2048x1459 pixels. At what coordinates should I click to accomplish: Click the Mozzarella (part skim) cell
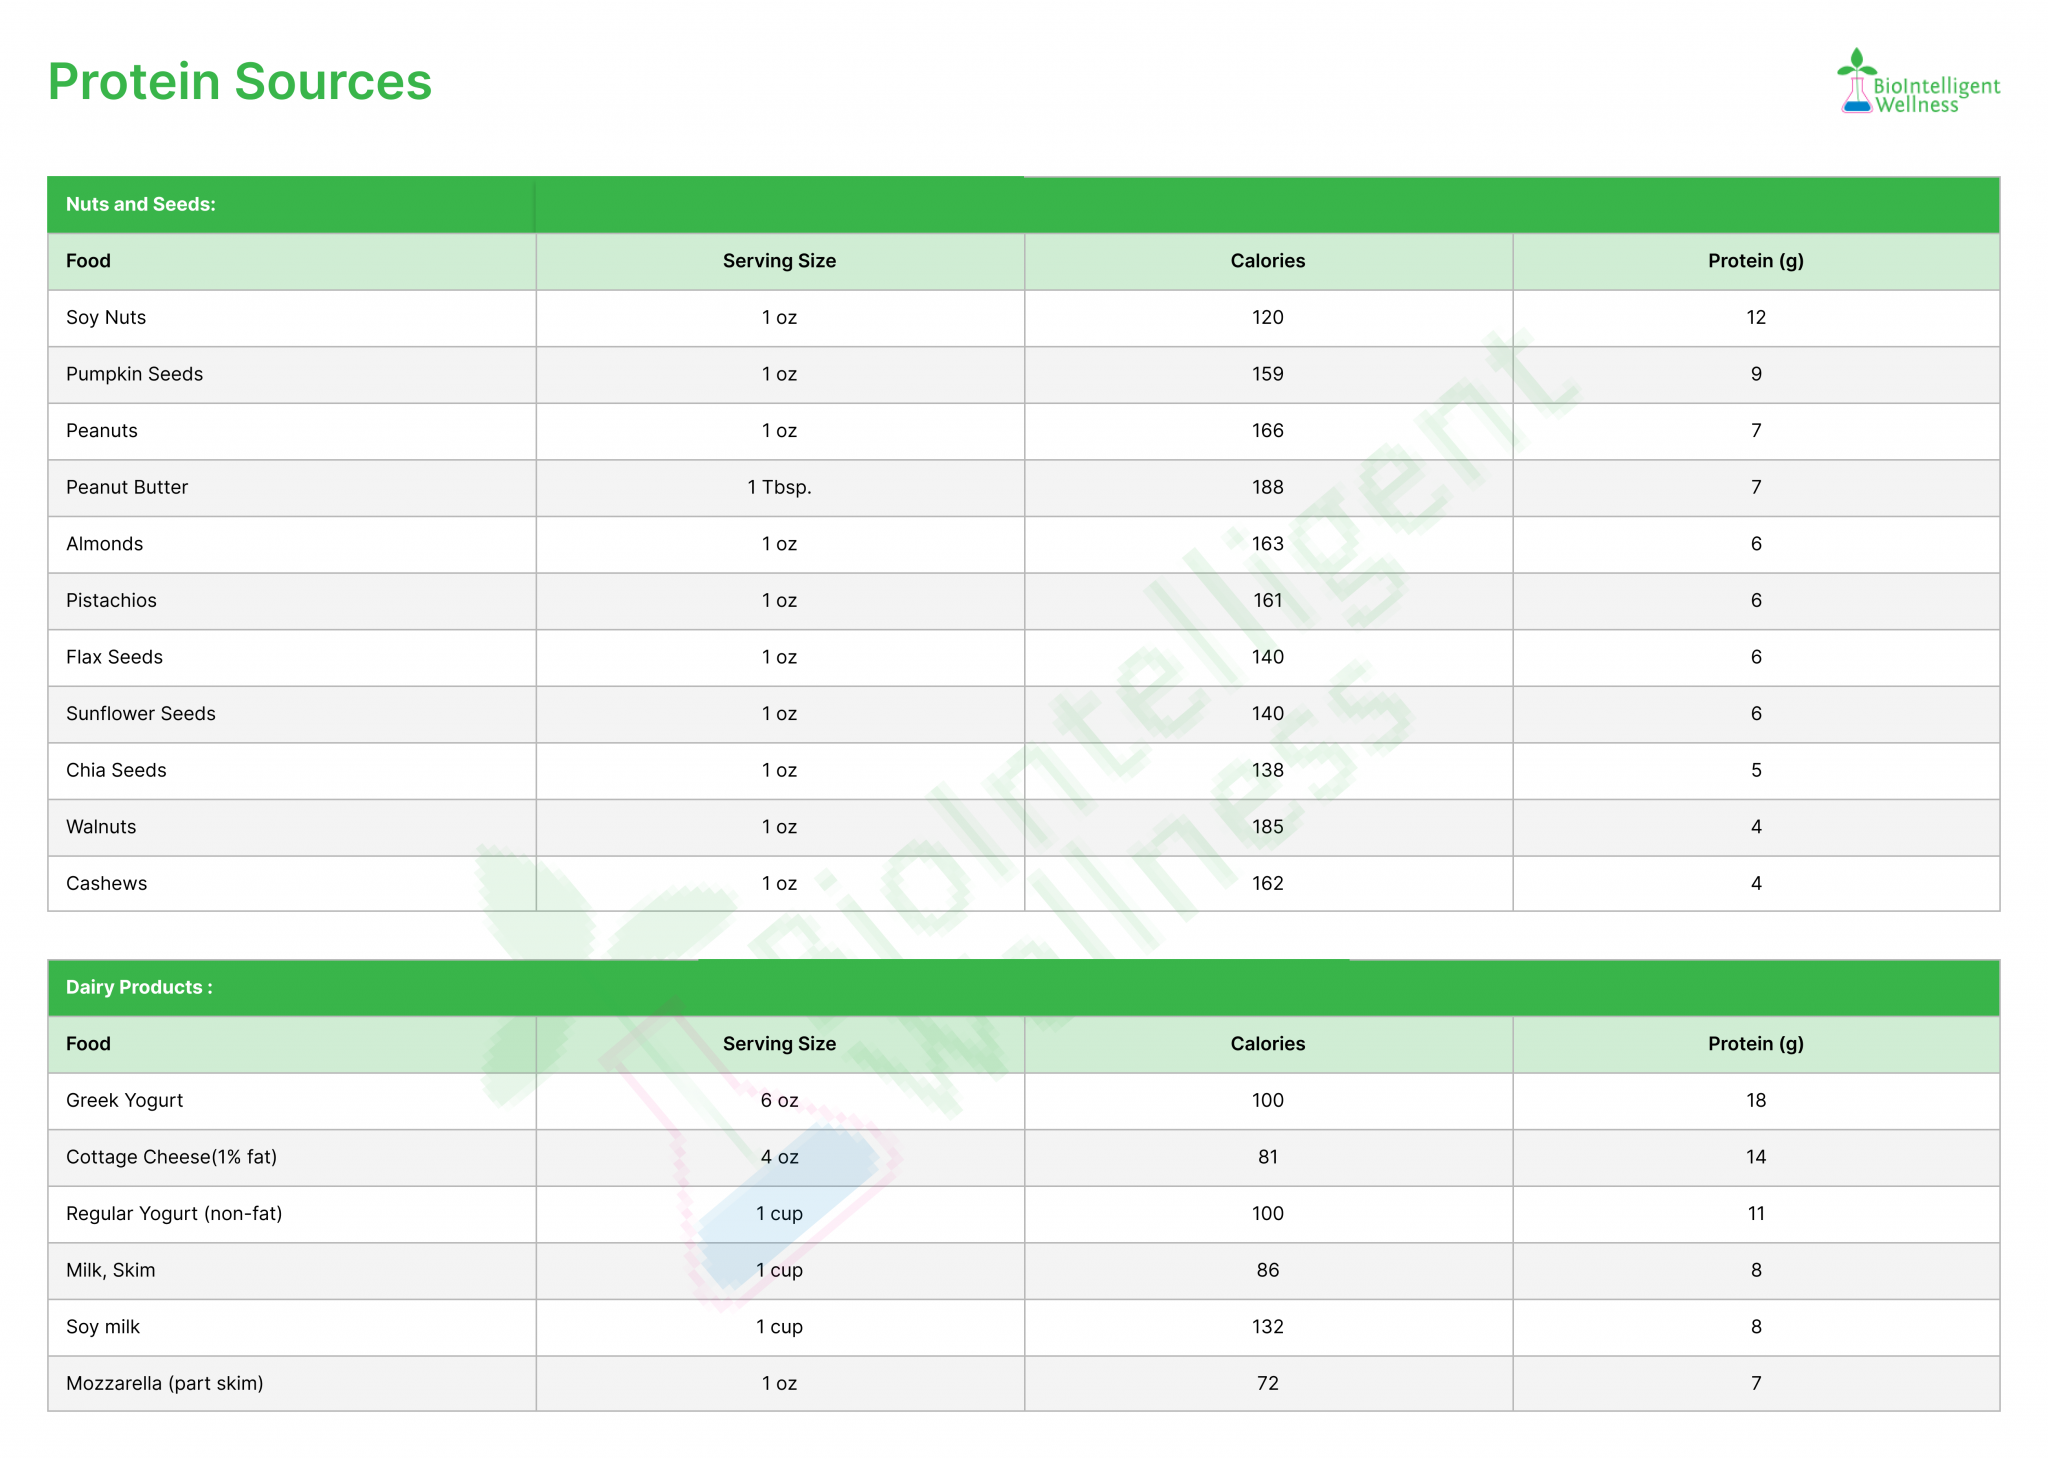coord(165,1384)
